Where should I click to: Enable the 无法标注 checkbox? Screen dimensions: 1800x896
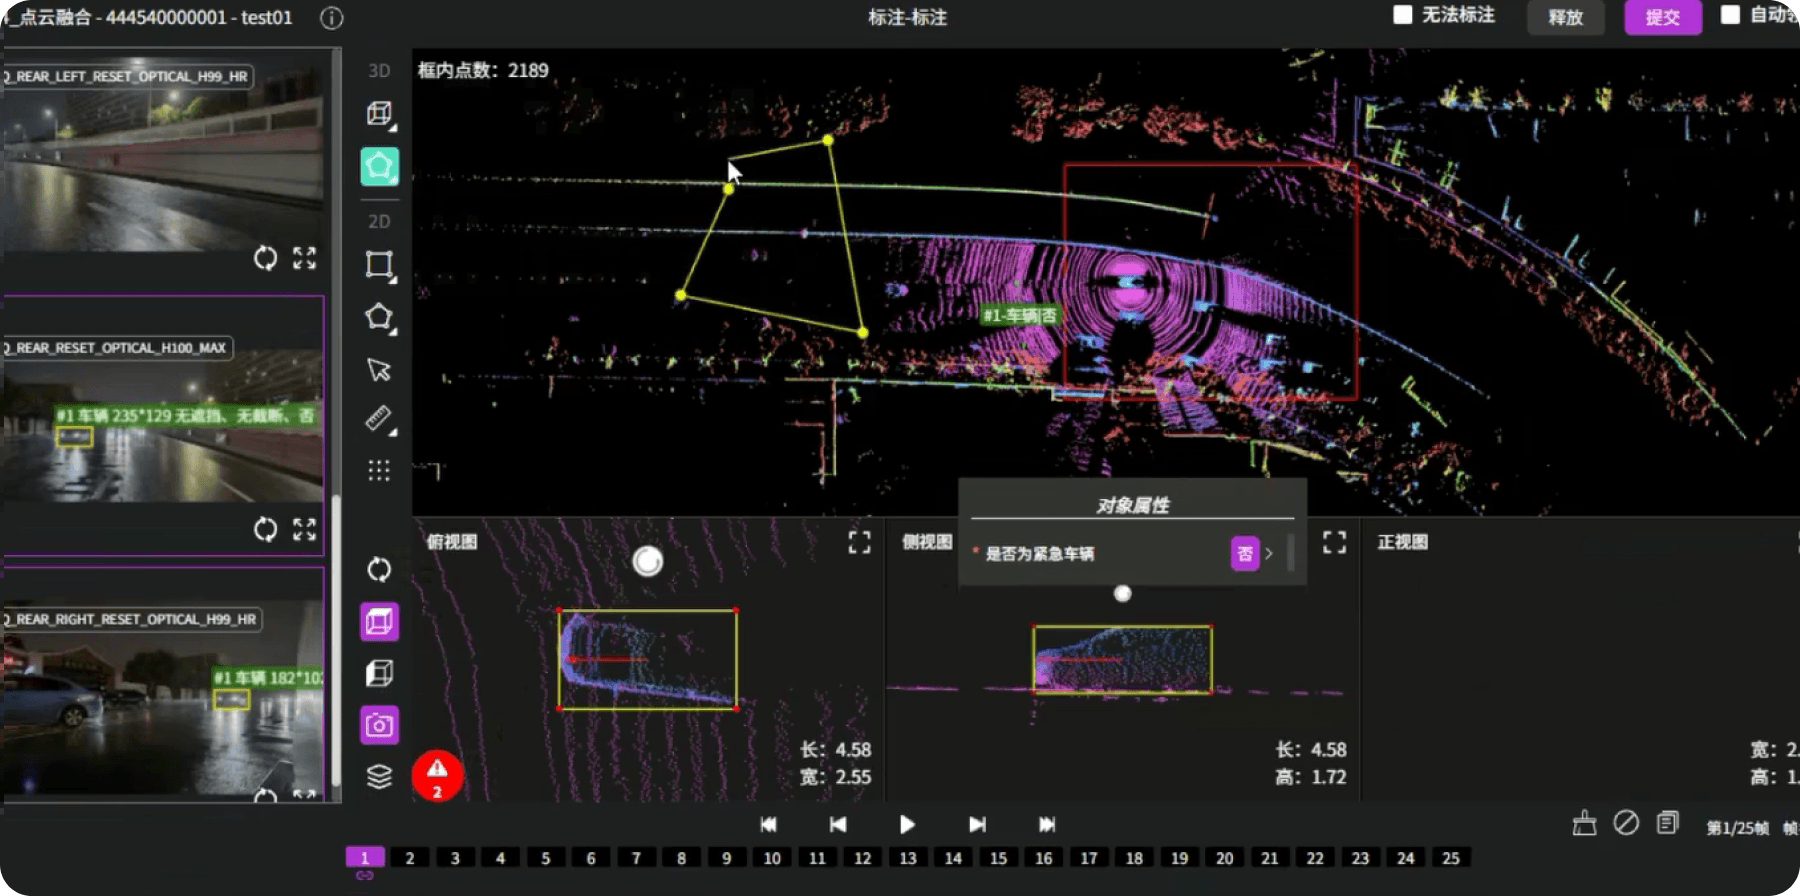1403,14
